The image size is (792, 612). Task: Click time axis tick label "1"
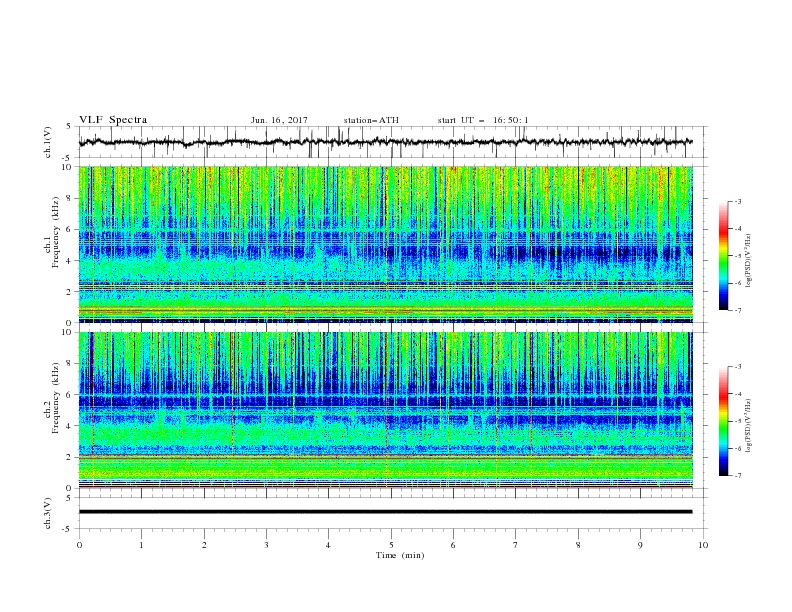pos(141,545)
